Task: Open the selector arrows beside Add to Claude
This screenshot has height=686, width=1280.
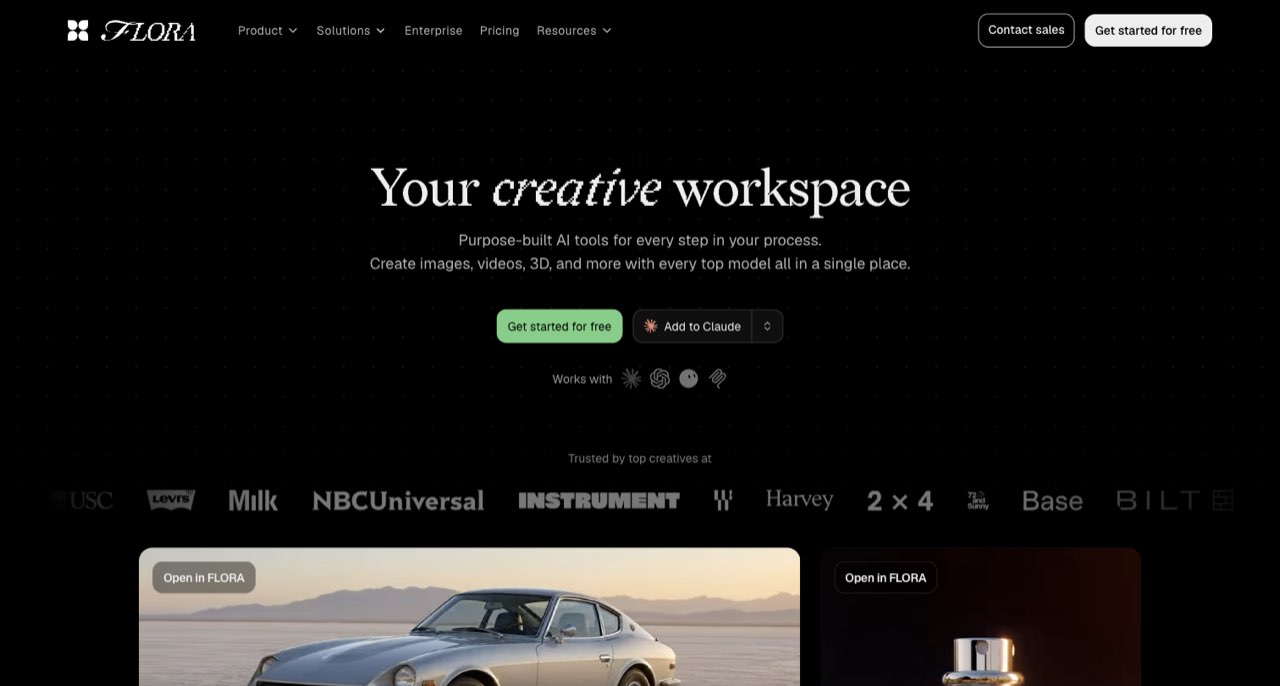Action: point(768,326)
